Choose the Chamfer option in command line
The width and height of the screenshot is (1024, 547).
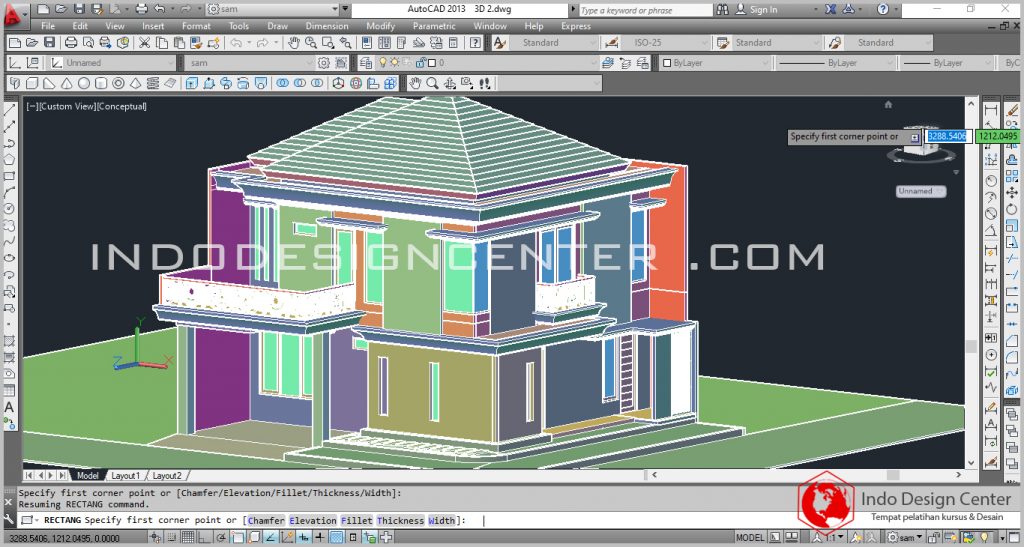[x=266, y=520]
